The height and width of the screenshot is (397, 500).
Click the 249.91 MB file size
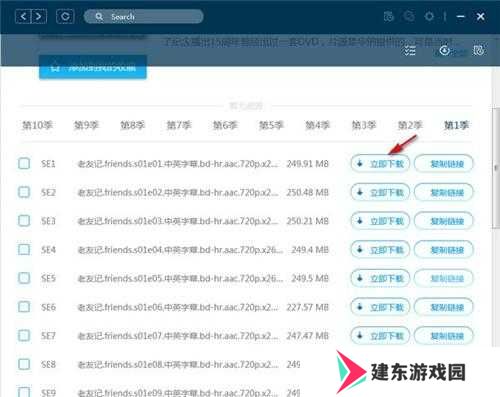click(308, 164)
